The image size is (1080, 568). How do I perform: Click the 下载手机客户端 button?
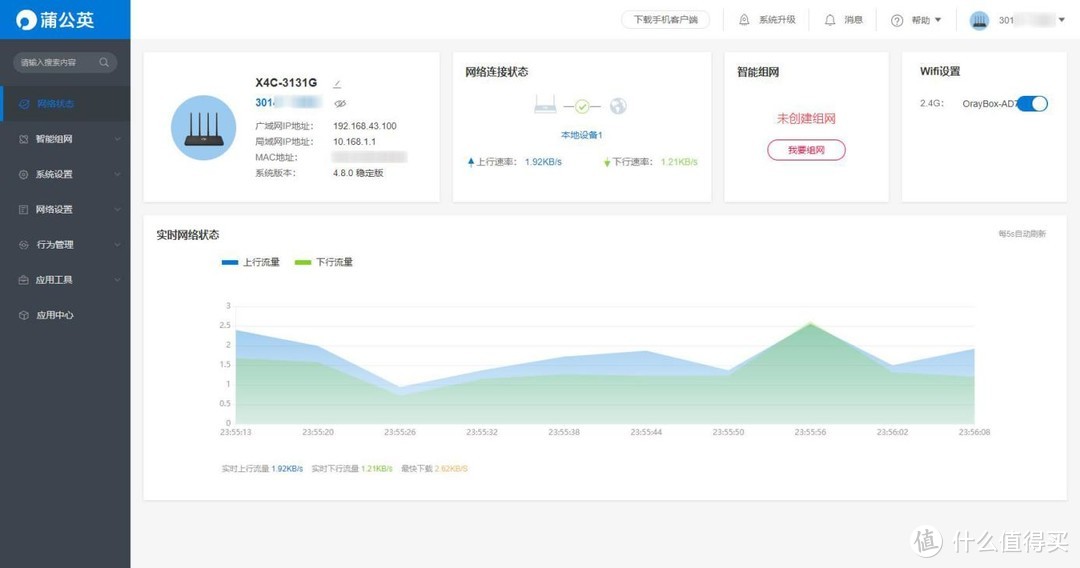pyautogui.click(x=665, y=20)
